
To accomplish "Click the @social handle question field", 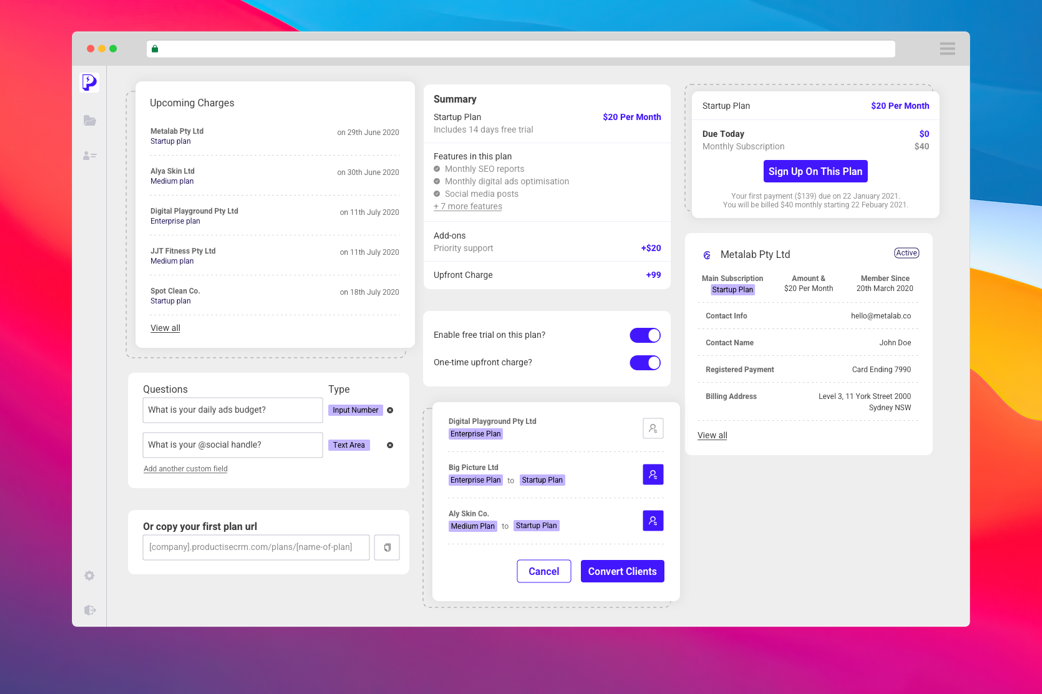I will point(233,445).
